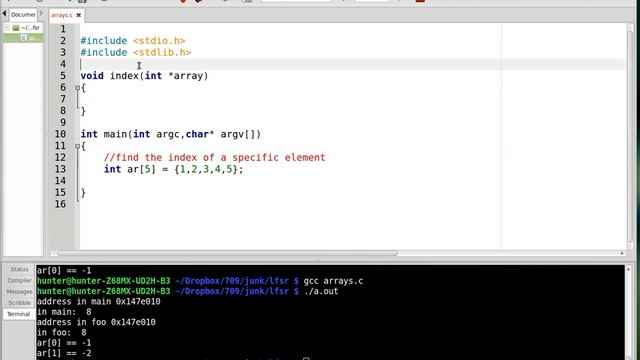This screenshot has width=640, height=360.
Task: Collapse the ~/...fsr folder tree node
Action: click(x=7, y=28)
